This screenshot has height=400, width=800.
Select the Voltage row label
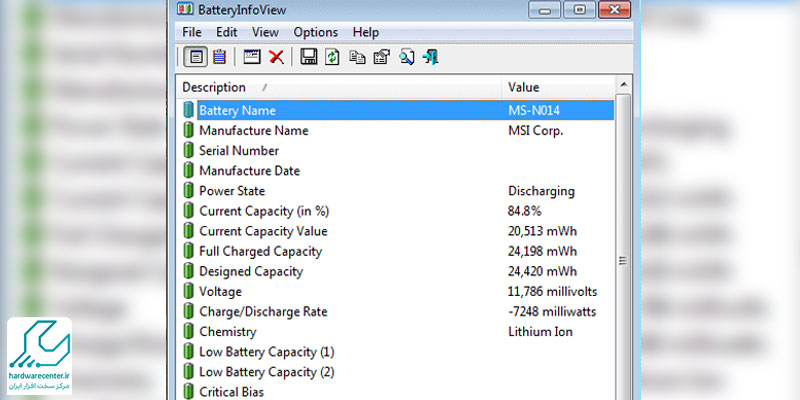pos(220,292)
